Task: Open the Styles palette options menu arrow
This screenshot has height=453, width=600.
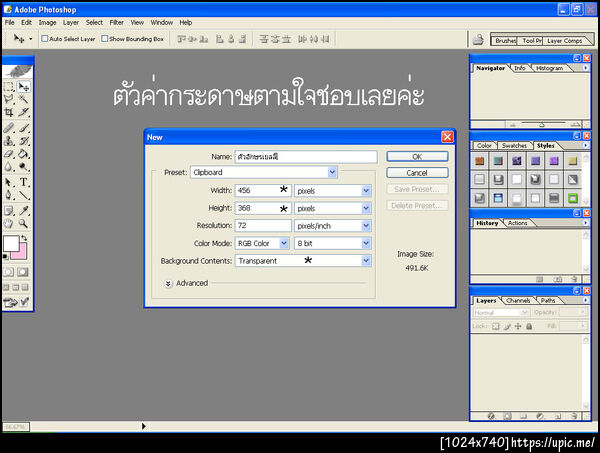Action: (585, 145)
